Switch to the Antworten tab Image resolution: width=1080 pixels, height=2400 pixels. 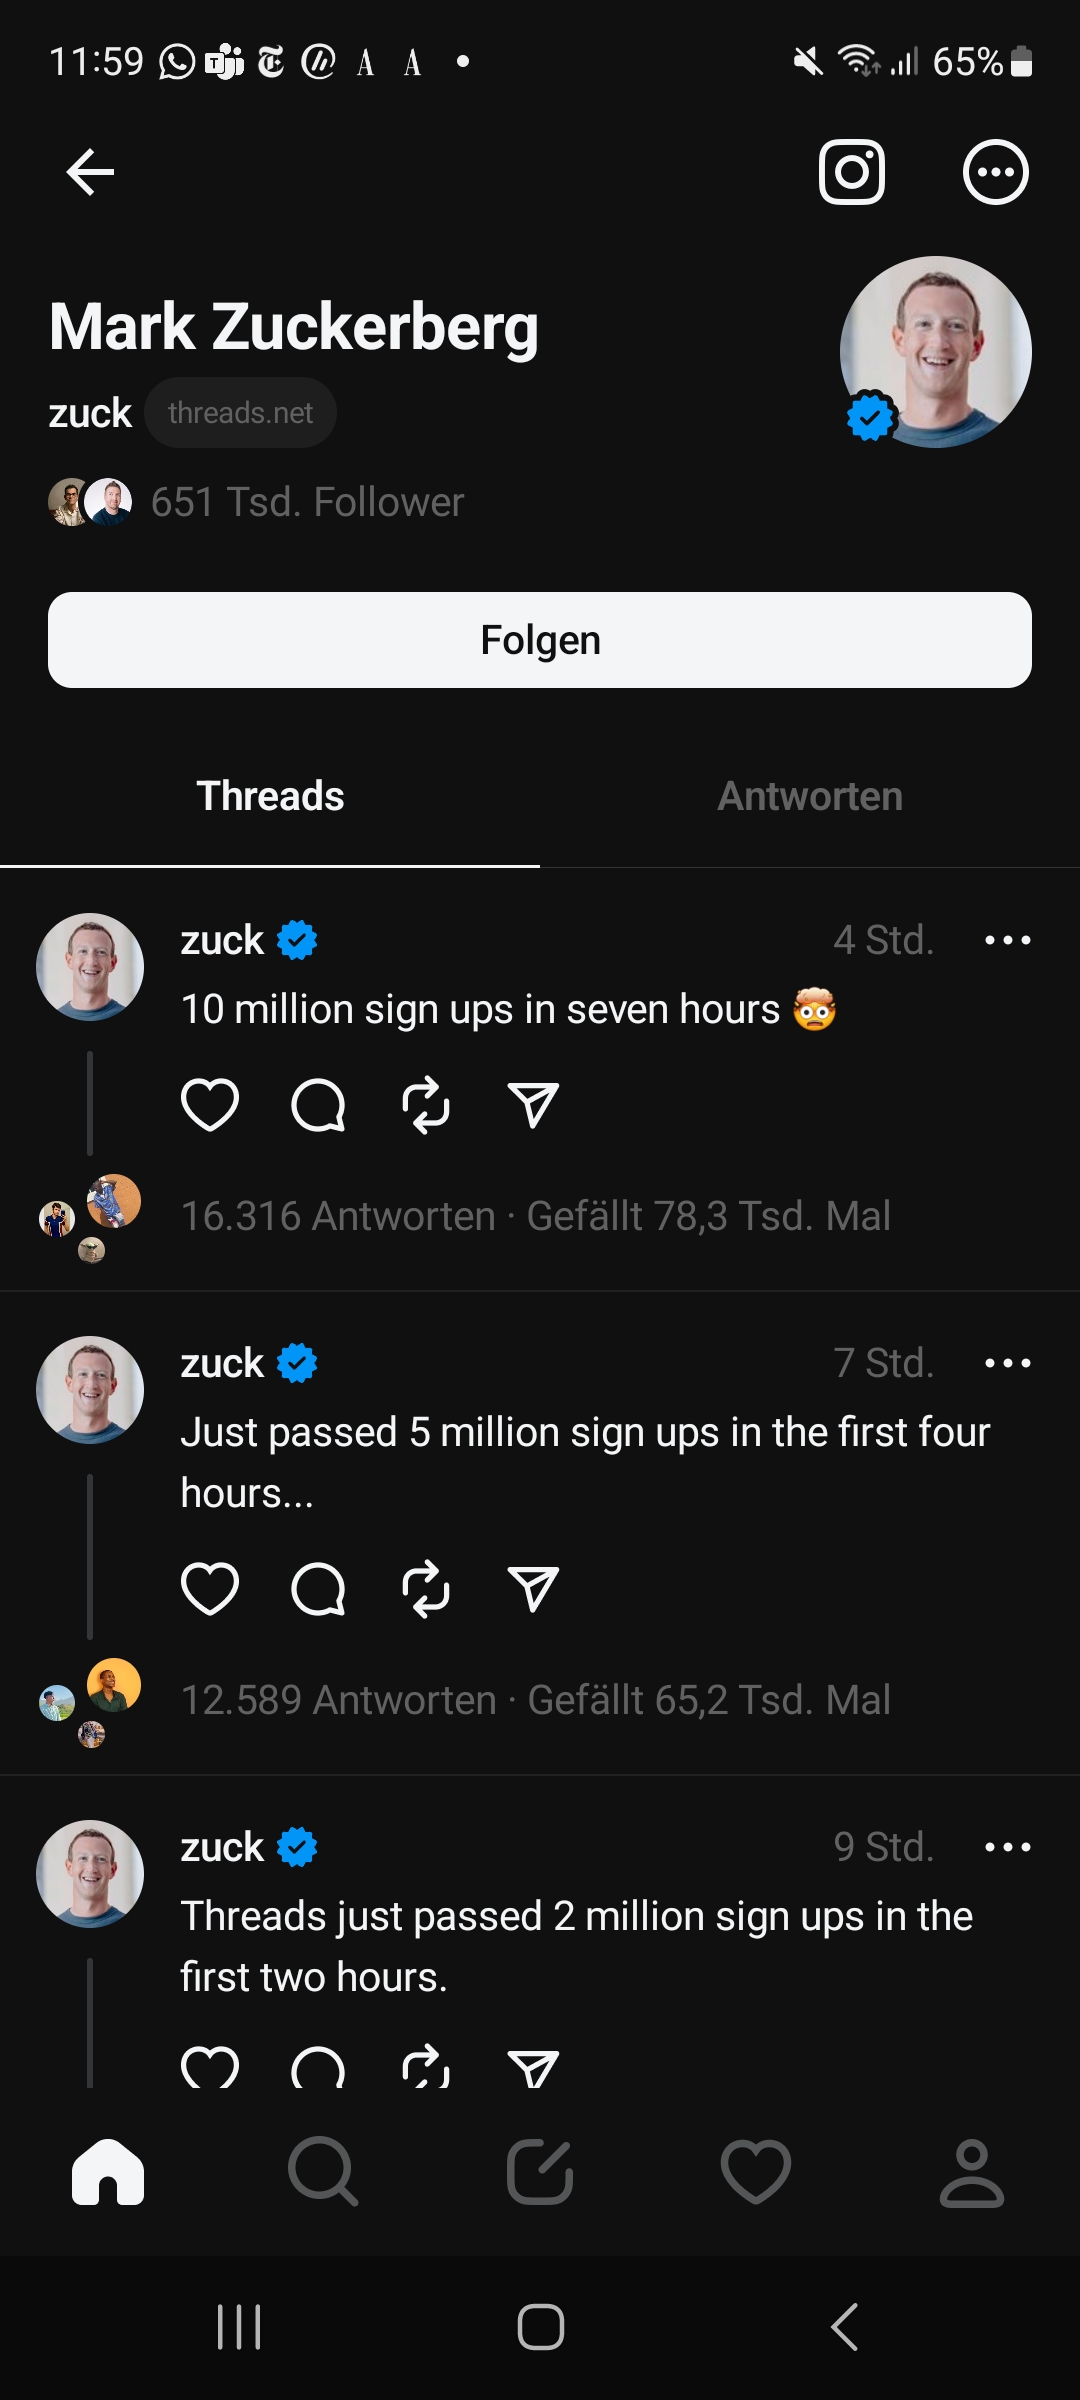pyautogui.click(x=810, y=797)
